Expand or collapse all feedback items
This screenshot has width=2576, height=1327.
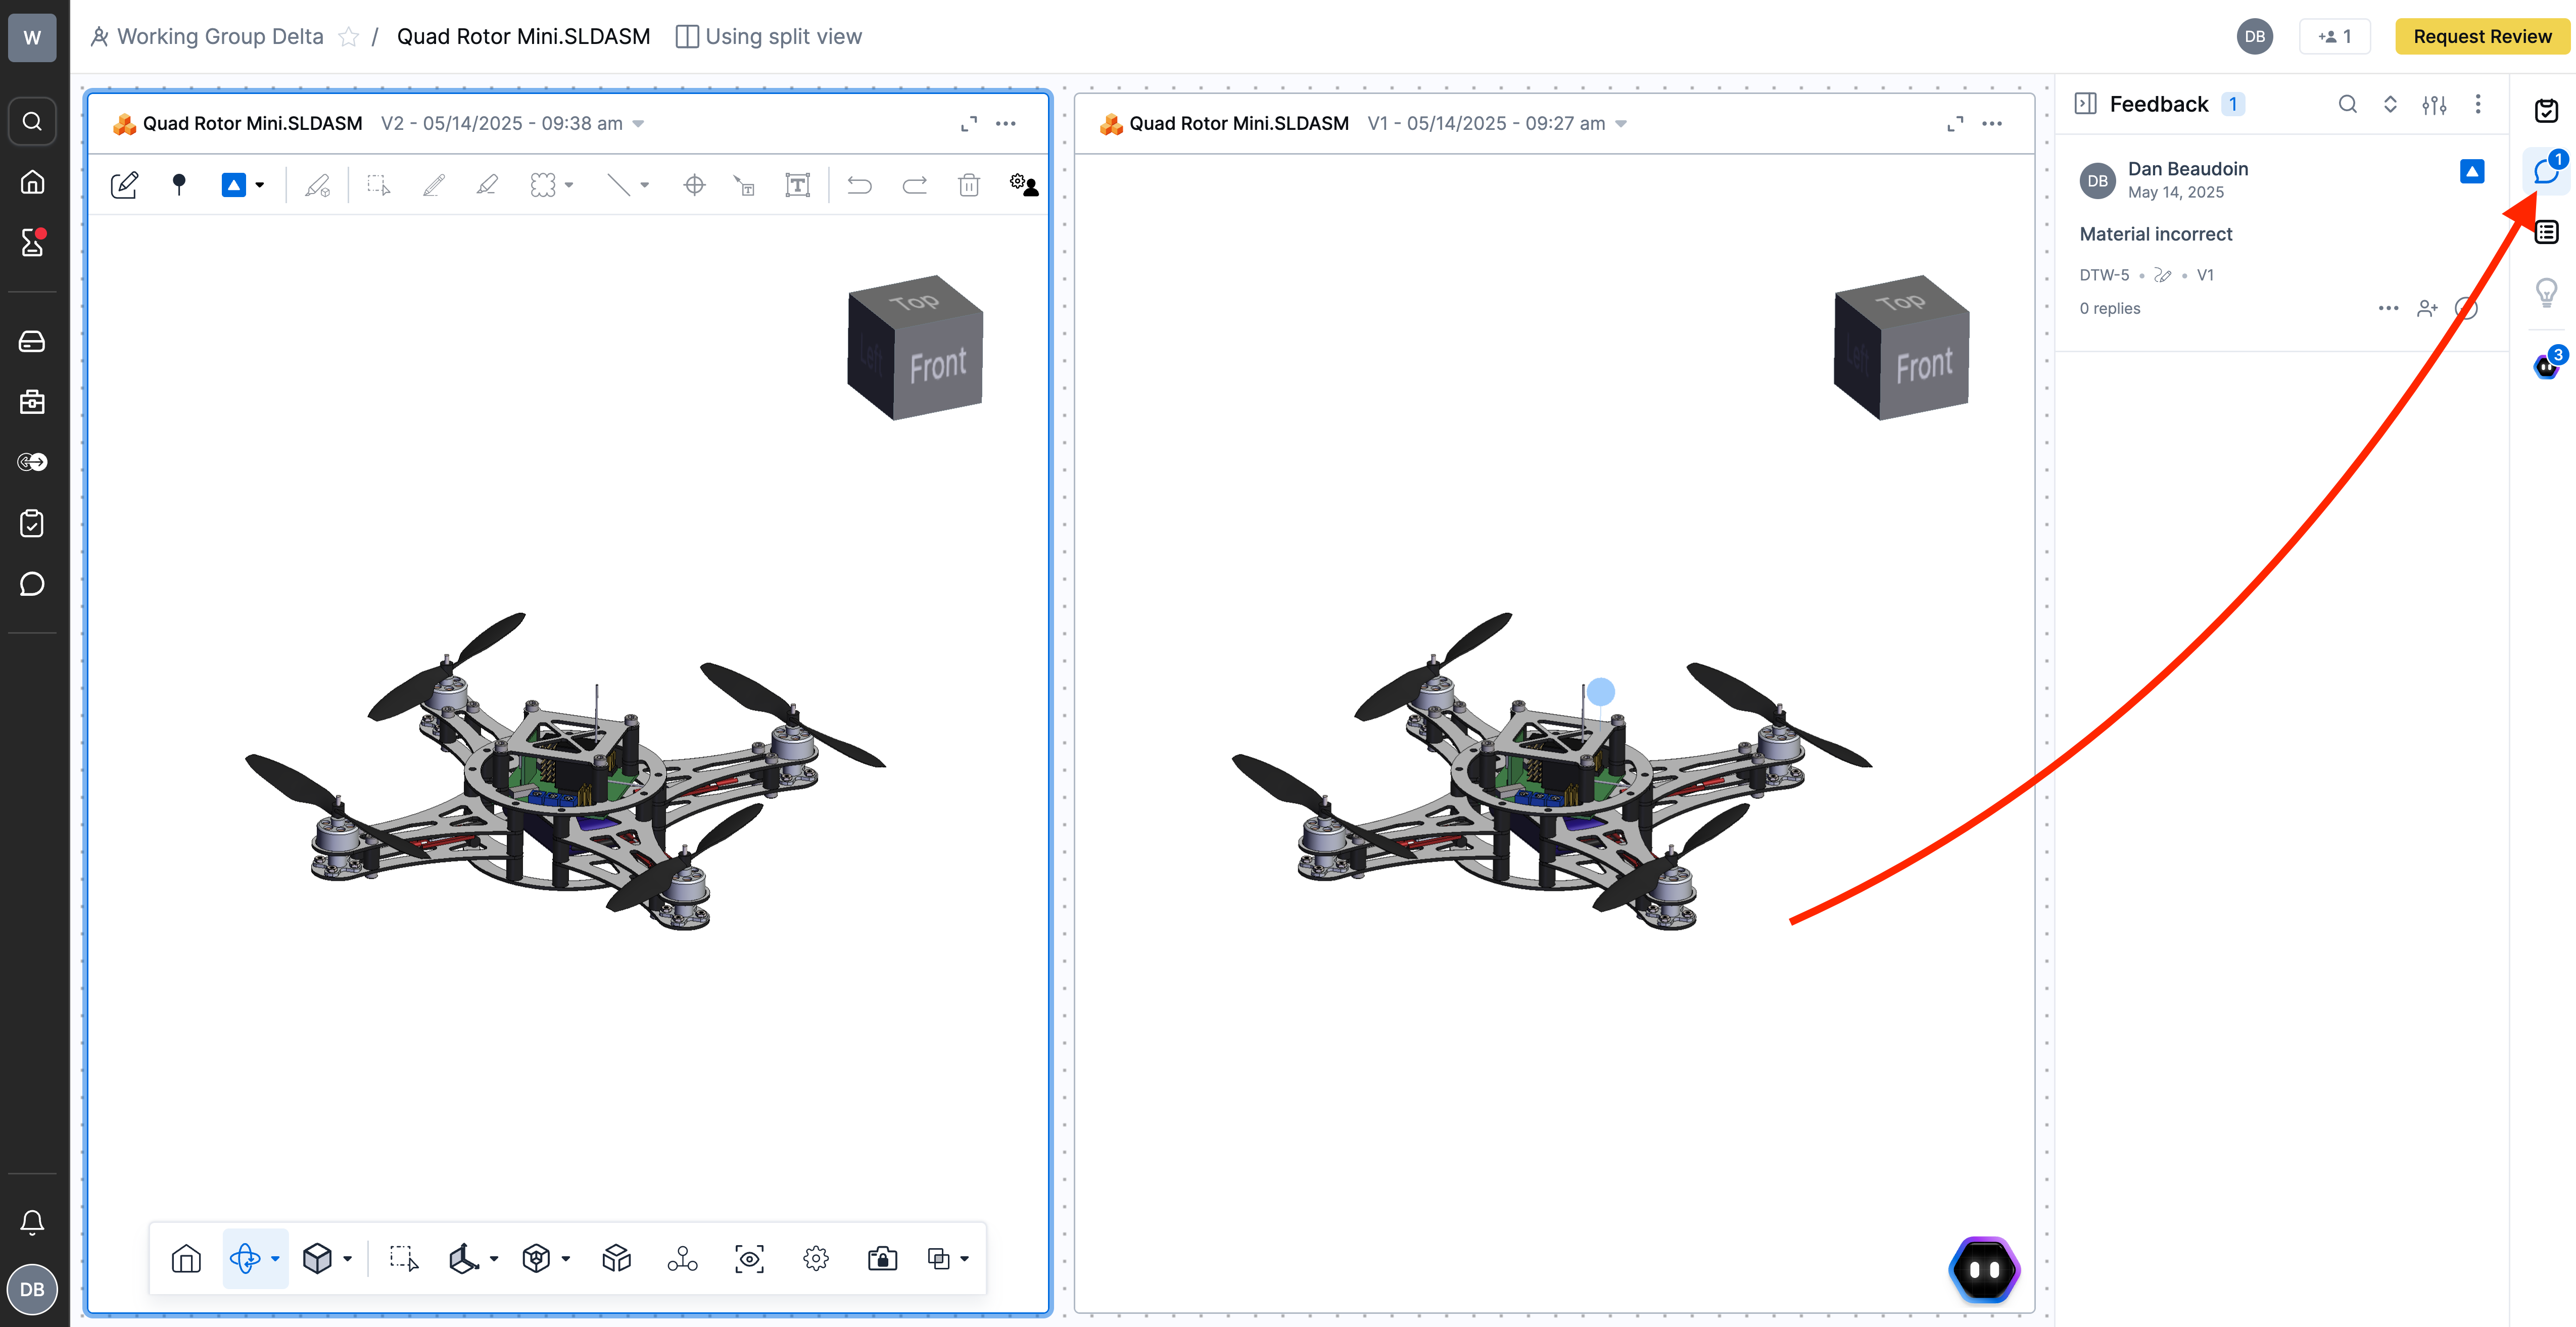[x=2390, y=103]
